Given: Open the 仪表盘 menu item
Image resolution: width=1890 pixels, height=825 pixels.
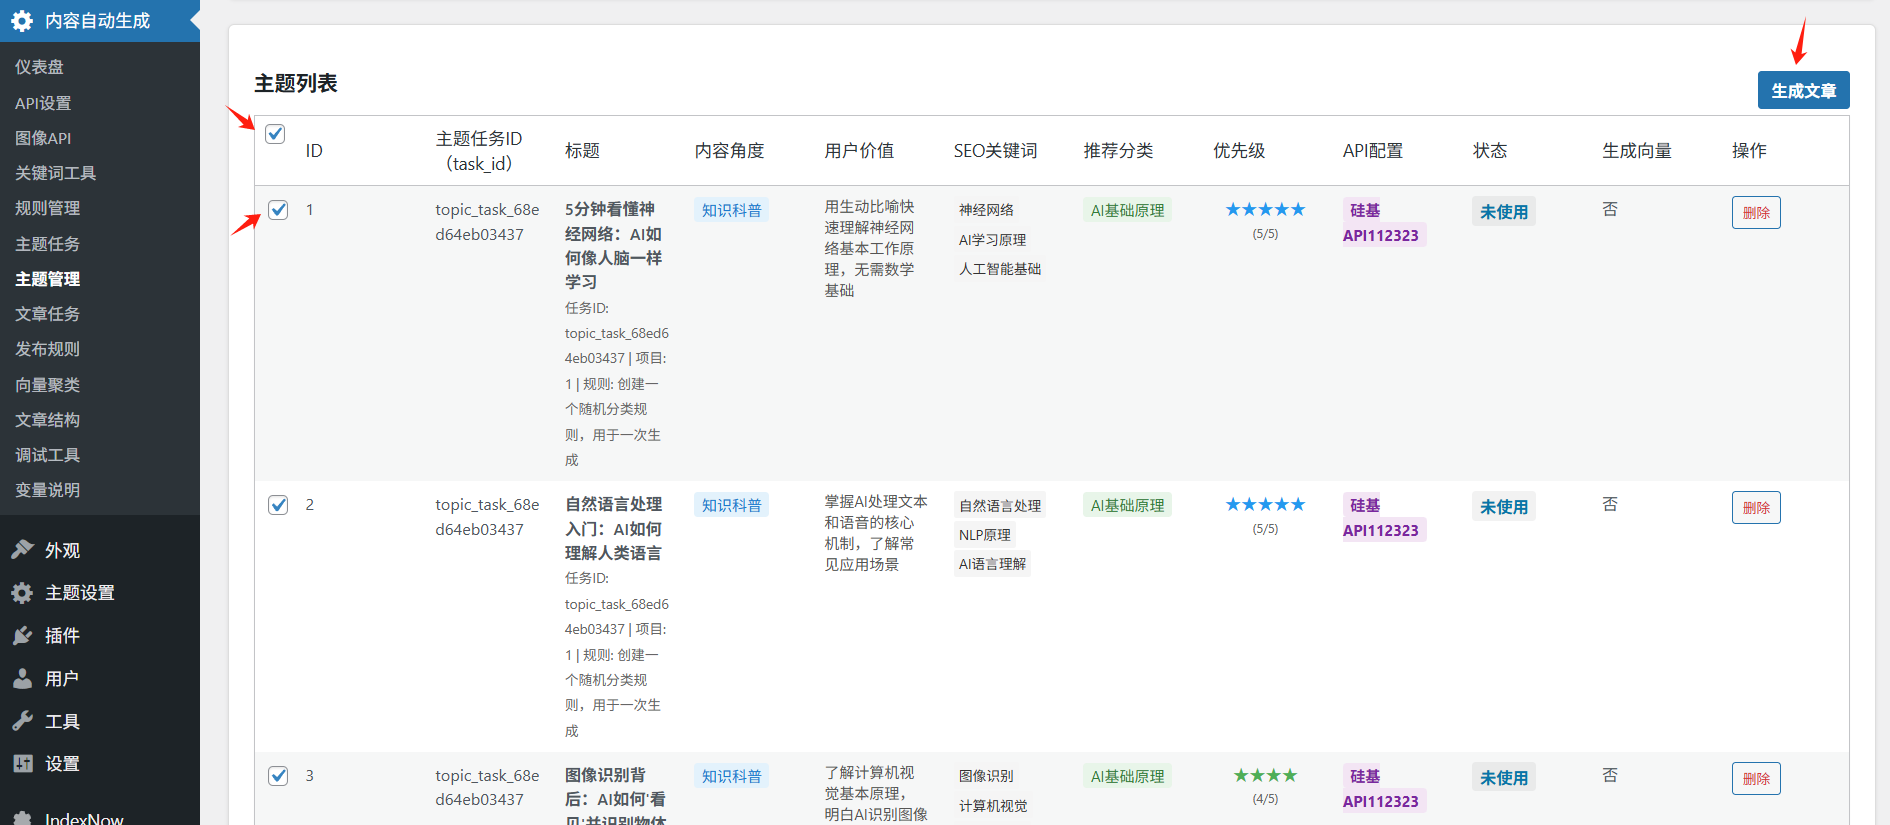Looking at the screenshot, I should click(40, 67).
